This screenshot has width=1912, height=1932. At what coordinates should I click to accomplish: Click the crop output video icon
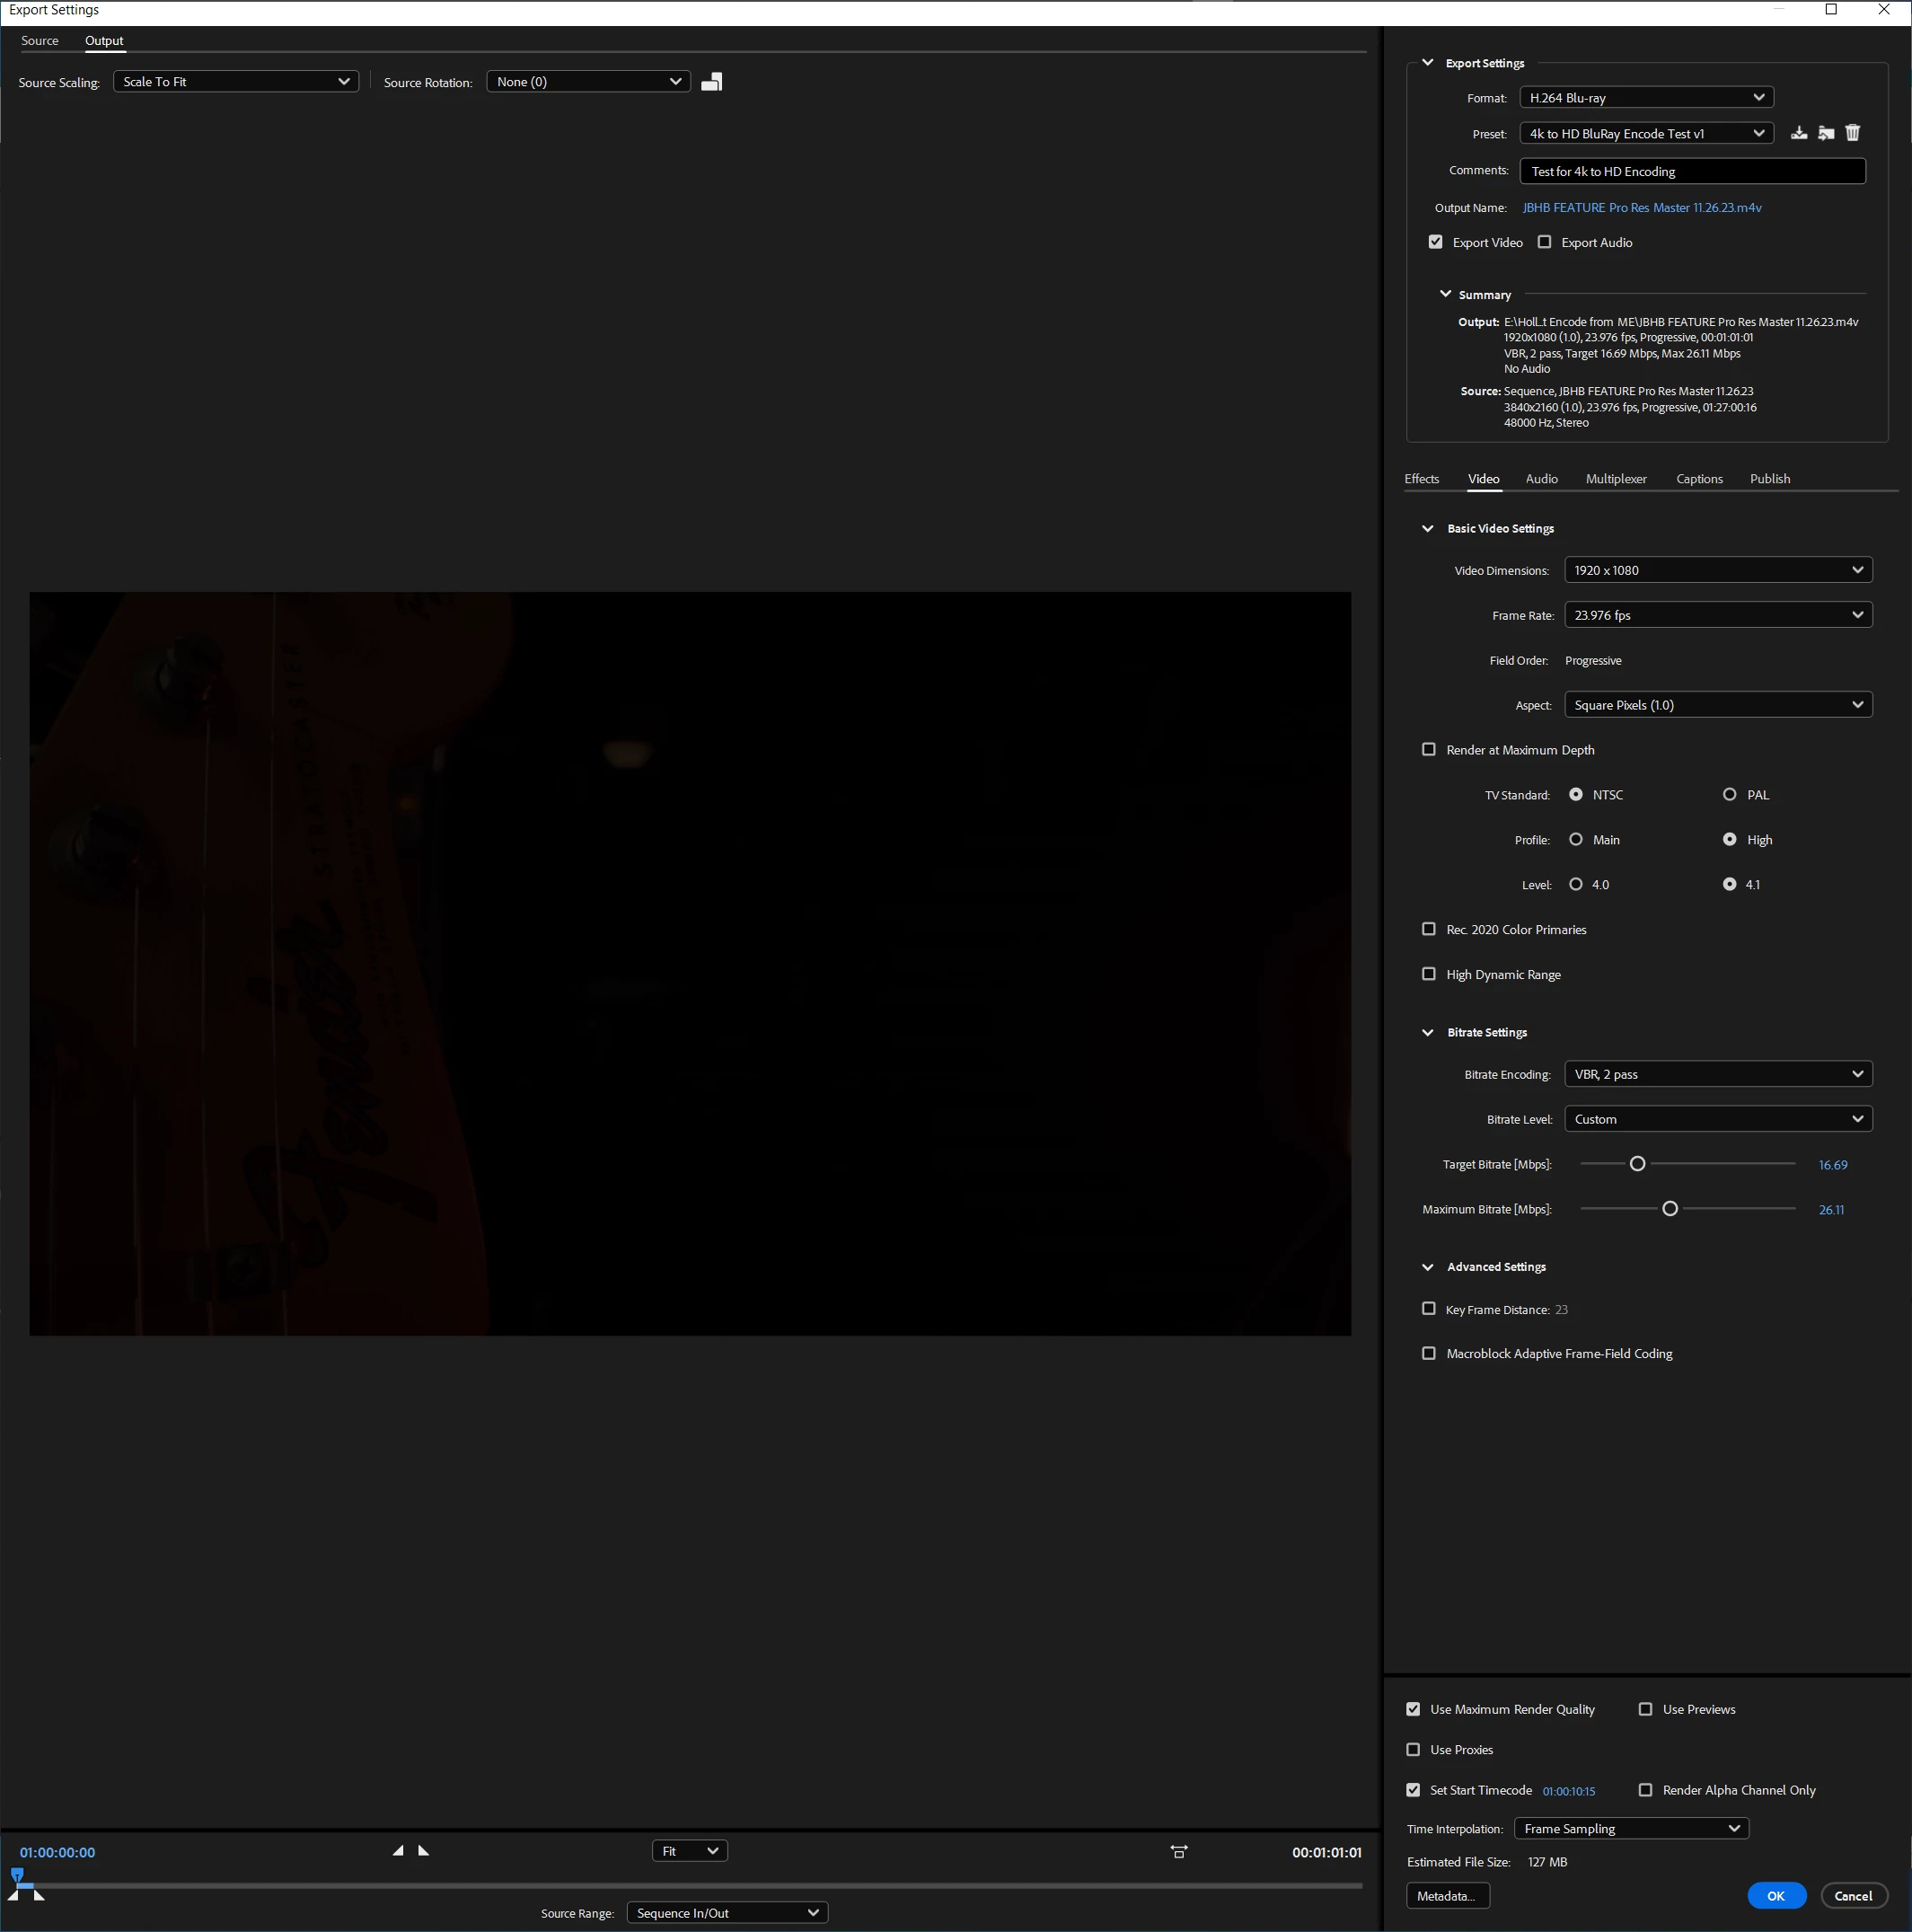click(x=711, y=82)
